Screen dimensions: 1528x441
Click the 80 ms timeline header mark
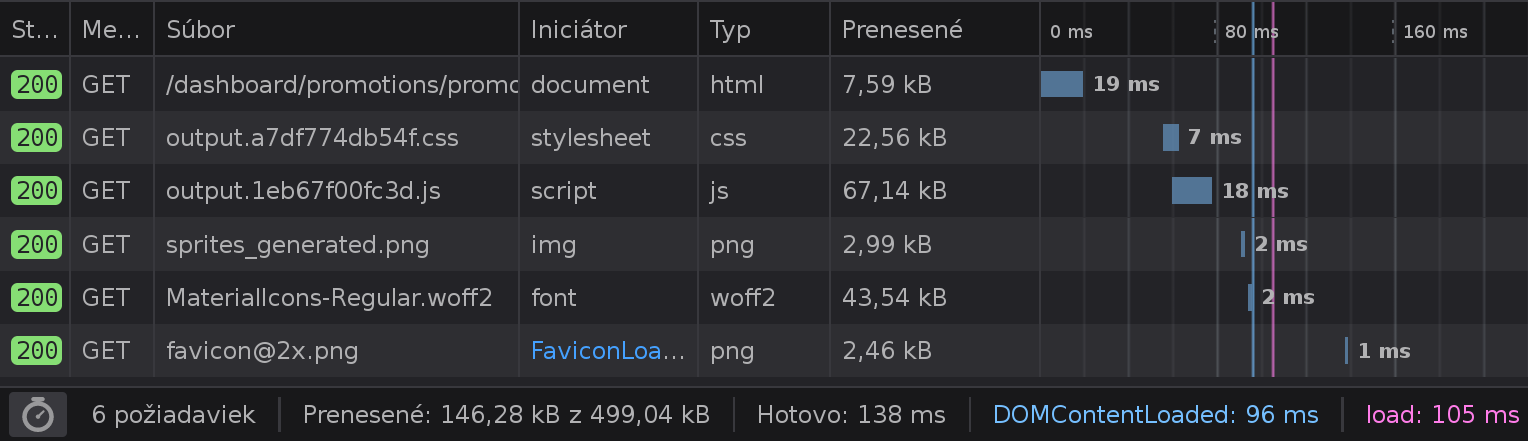click(1252, 32)
